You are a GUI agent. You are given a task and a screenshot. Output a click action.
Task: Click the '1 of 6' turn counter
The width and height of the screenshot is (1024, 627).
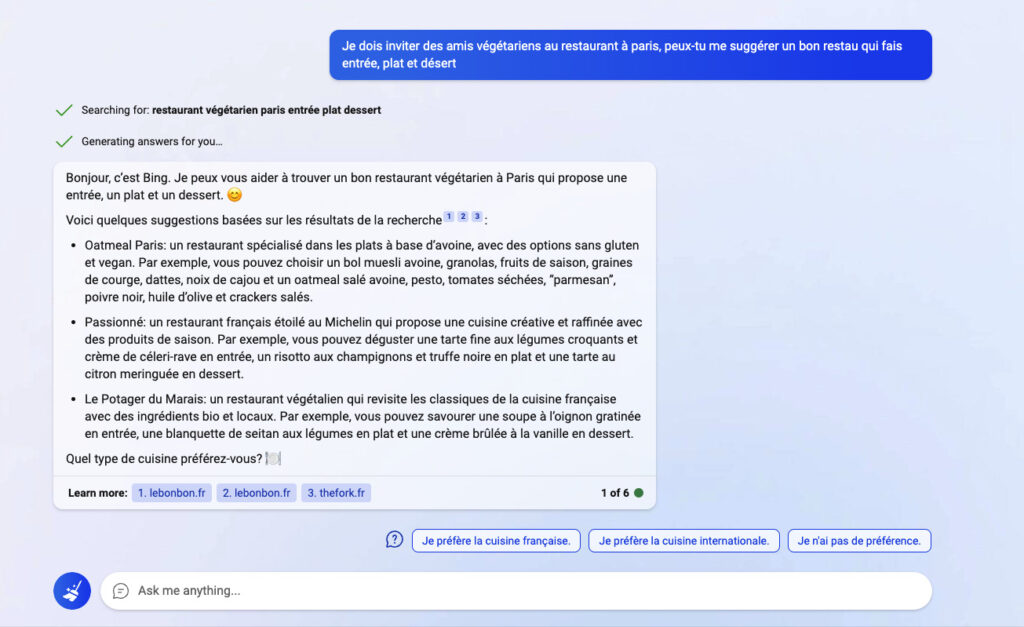615,493
